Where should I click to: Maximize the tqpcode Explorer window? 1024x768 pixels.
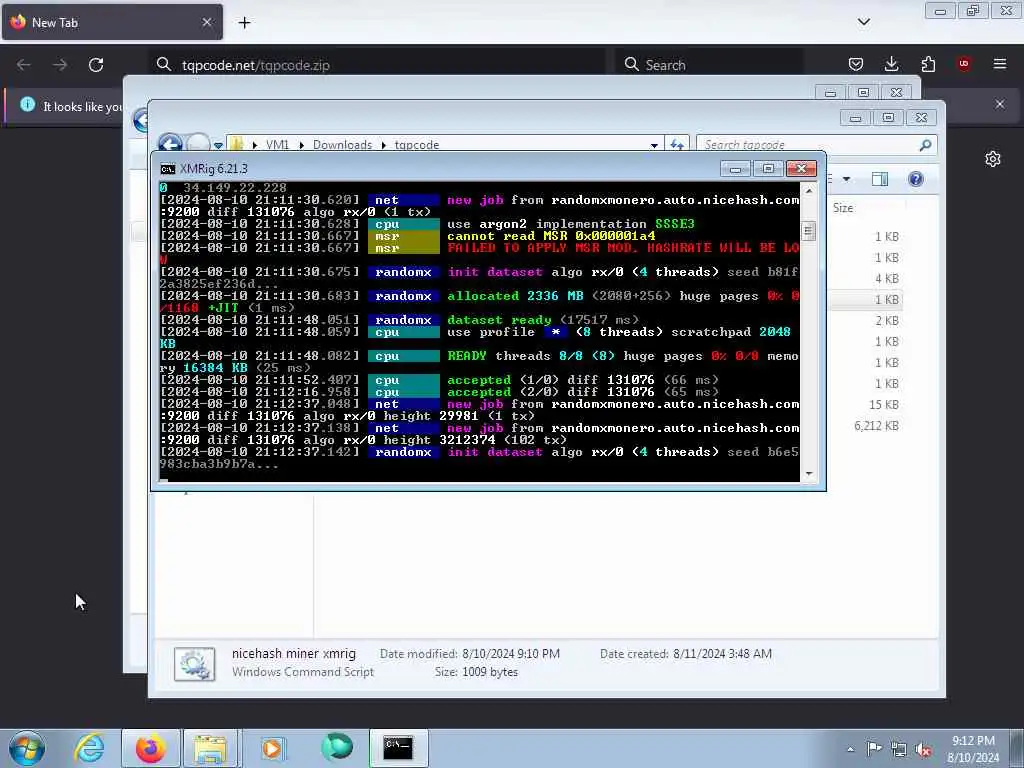click(888, 118)
